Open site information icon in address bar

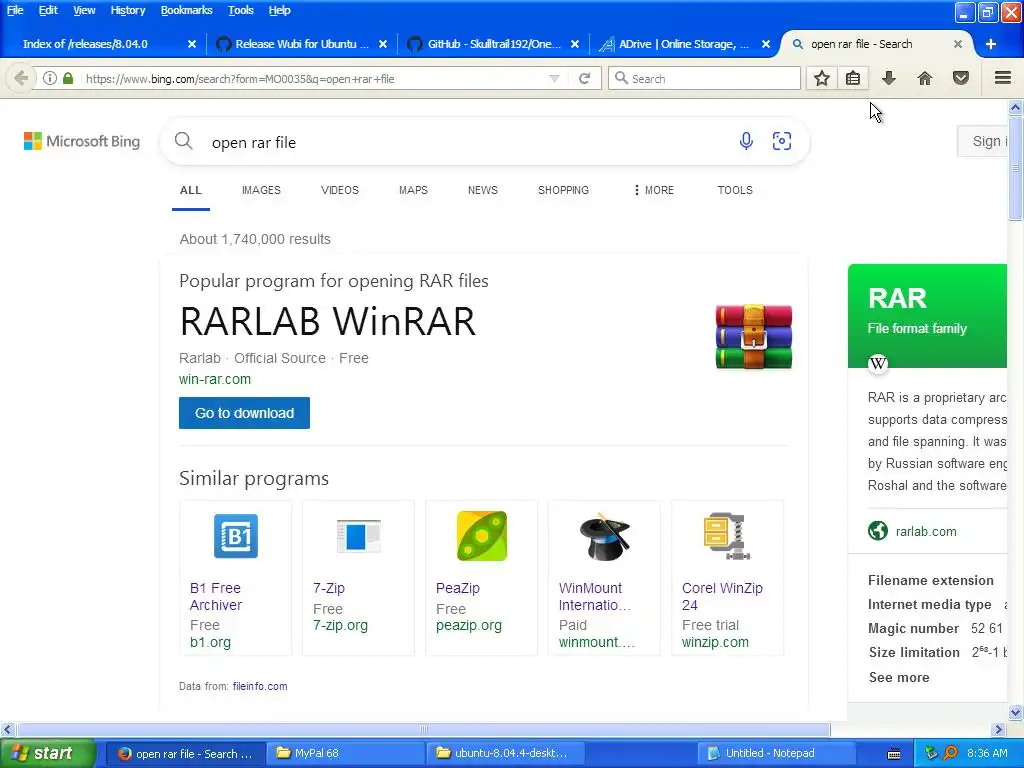(x=50, y=78)
